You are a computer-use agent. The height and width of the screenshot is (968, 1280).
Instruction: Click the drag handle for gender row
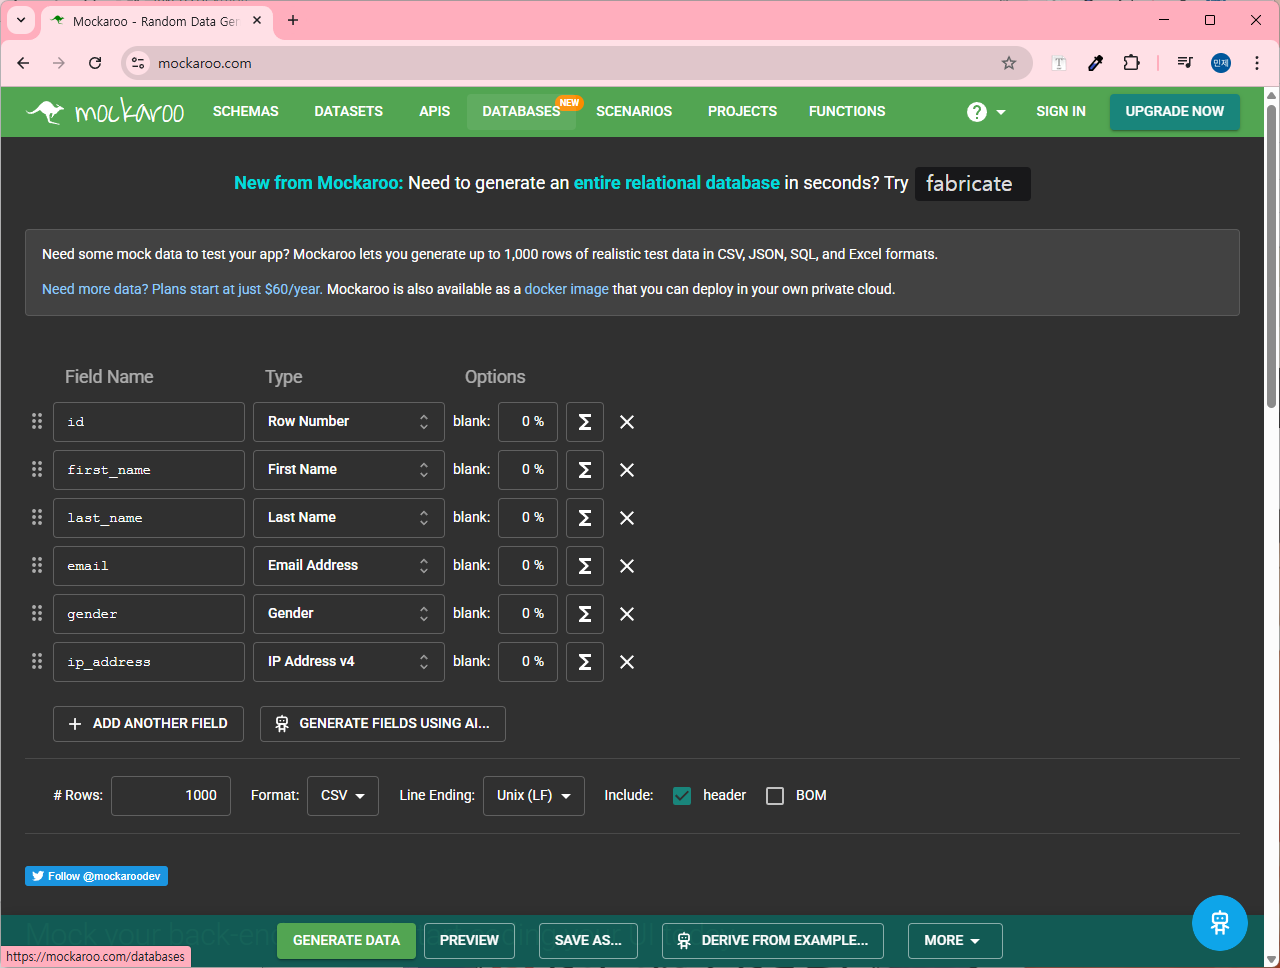(37, 613)
